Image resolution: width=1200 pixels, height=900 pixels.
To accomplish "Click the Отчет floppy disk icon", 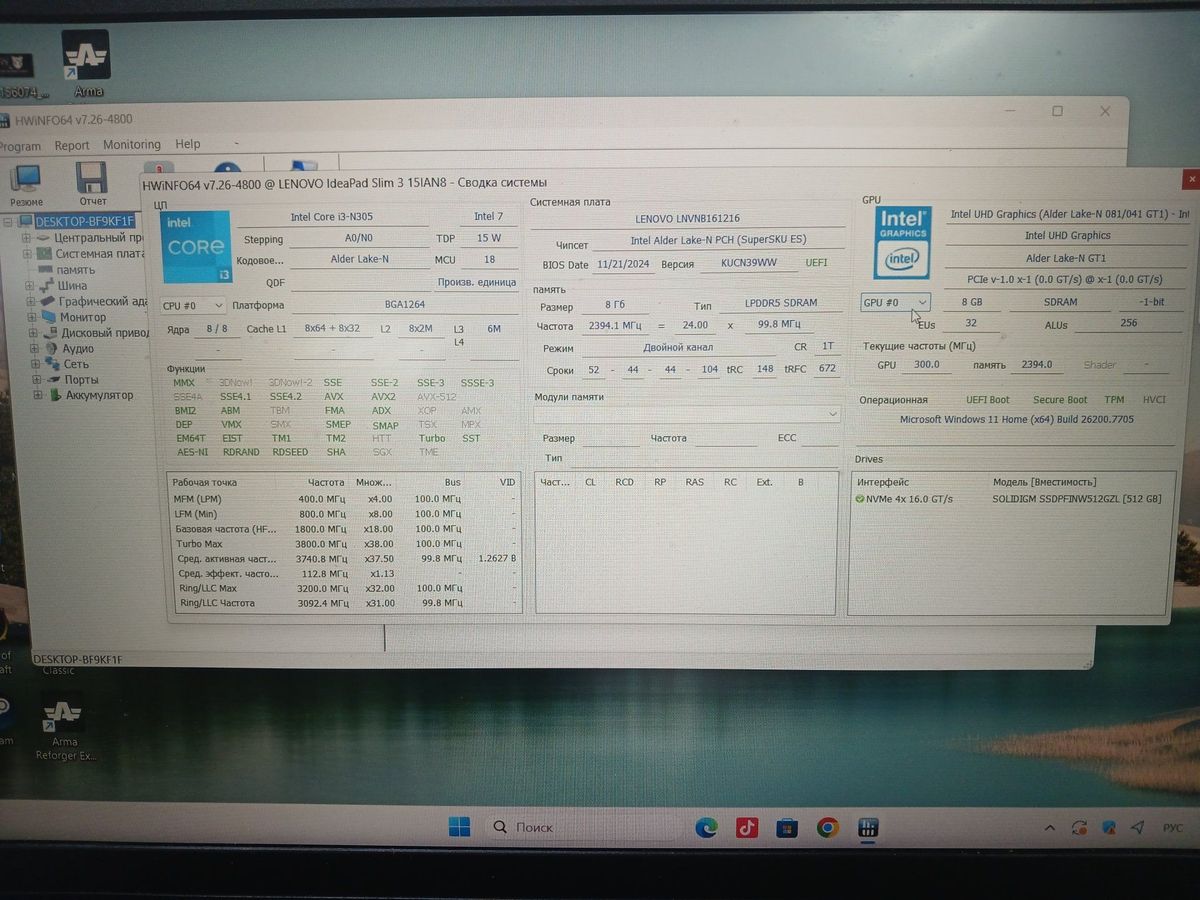I will pyautogui.click(x=92, y=182).
